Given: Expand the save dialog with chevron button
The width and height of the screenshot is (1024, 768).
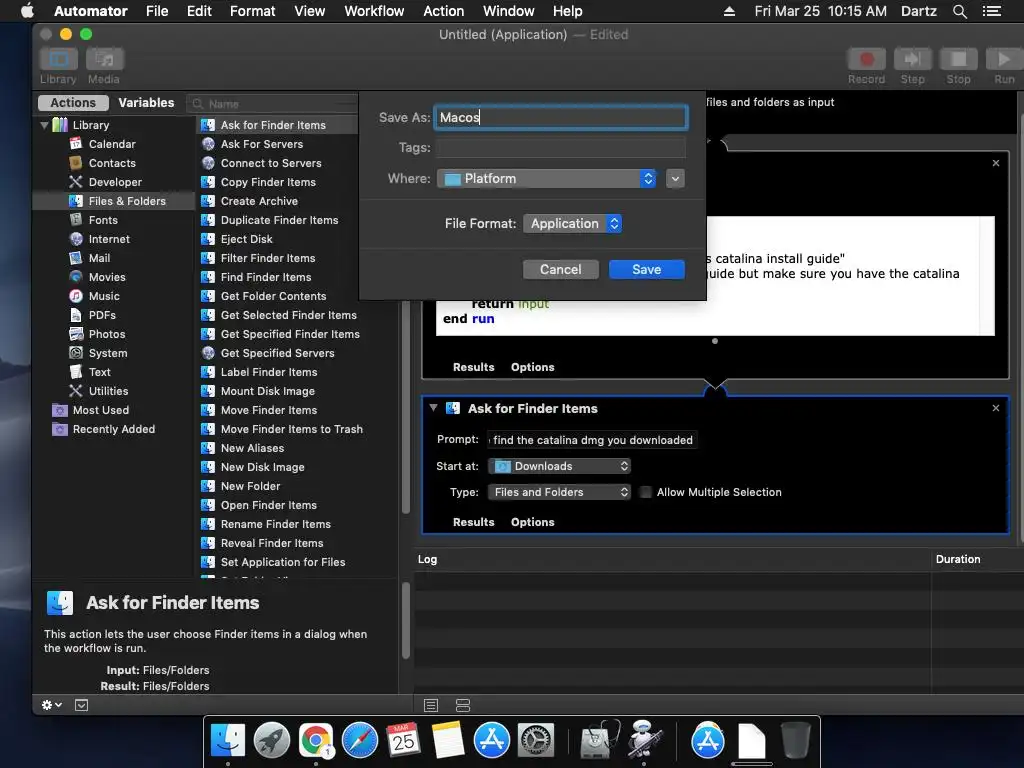Looking at the screenshot, I should [675, 178].
